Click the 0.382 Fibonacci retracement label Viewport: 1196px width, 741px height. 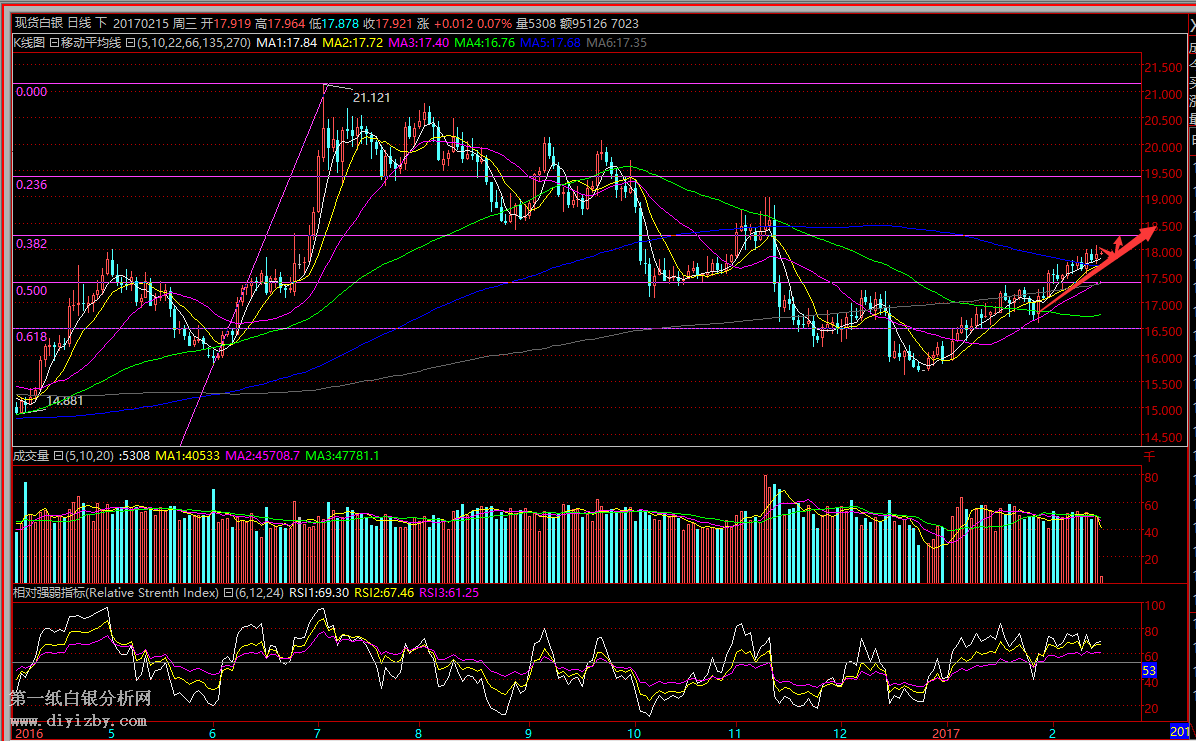pyautogui.click(x=32, y=244)
